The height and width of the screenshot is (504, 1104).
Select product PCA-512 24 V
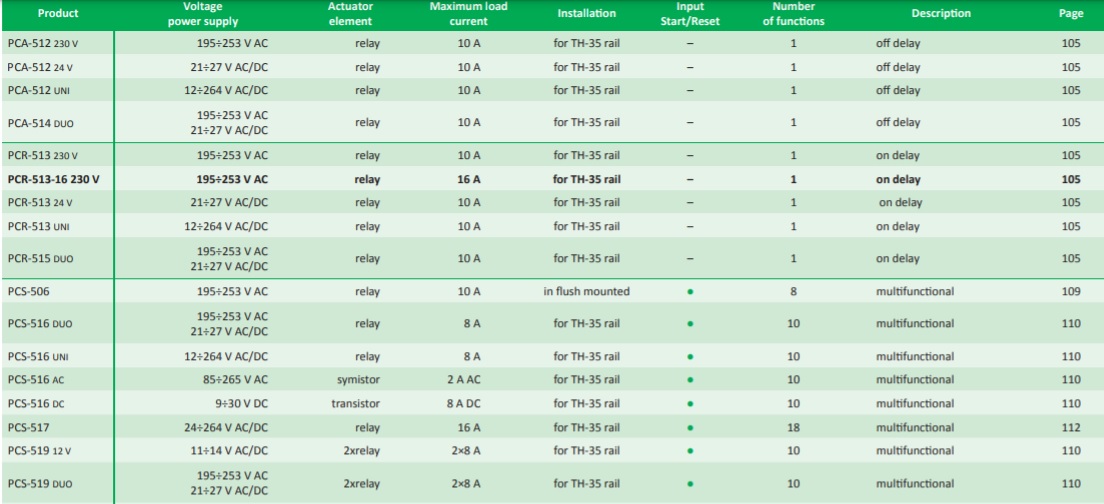pyautogui.click(x=40, y=67)
